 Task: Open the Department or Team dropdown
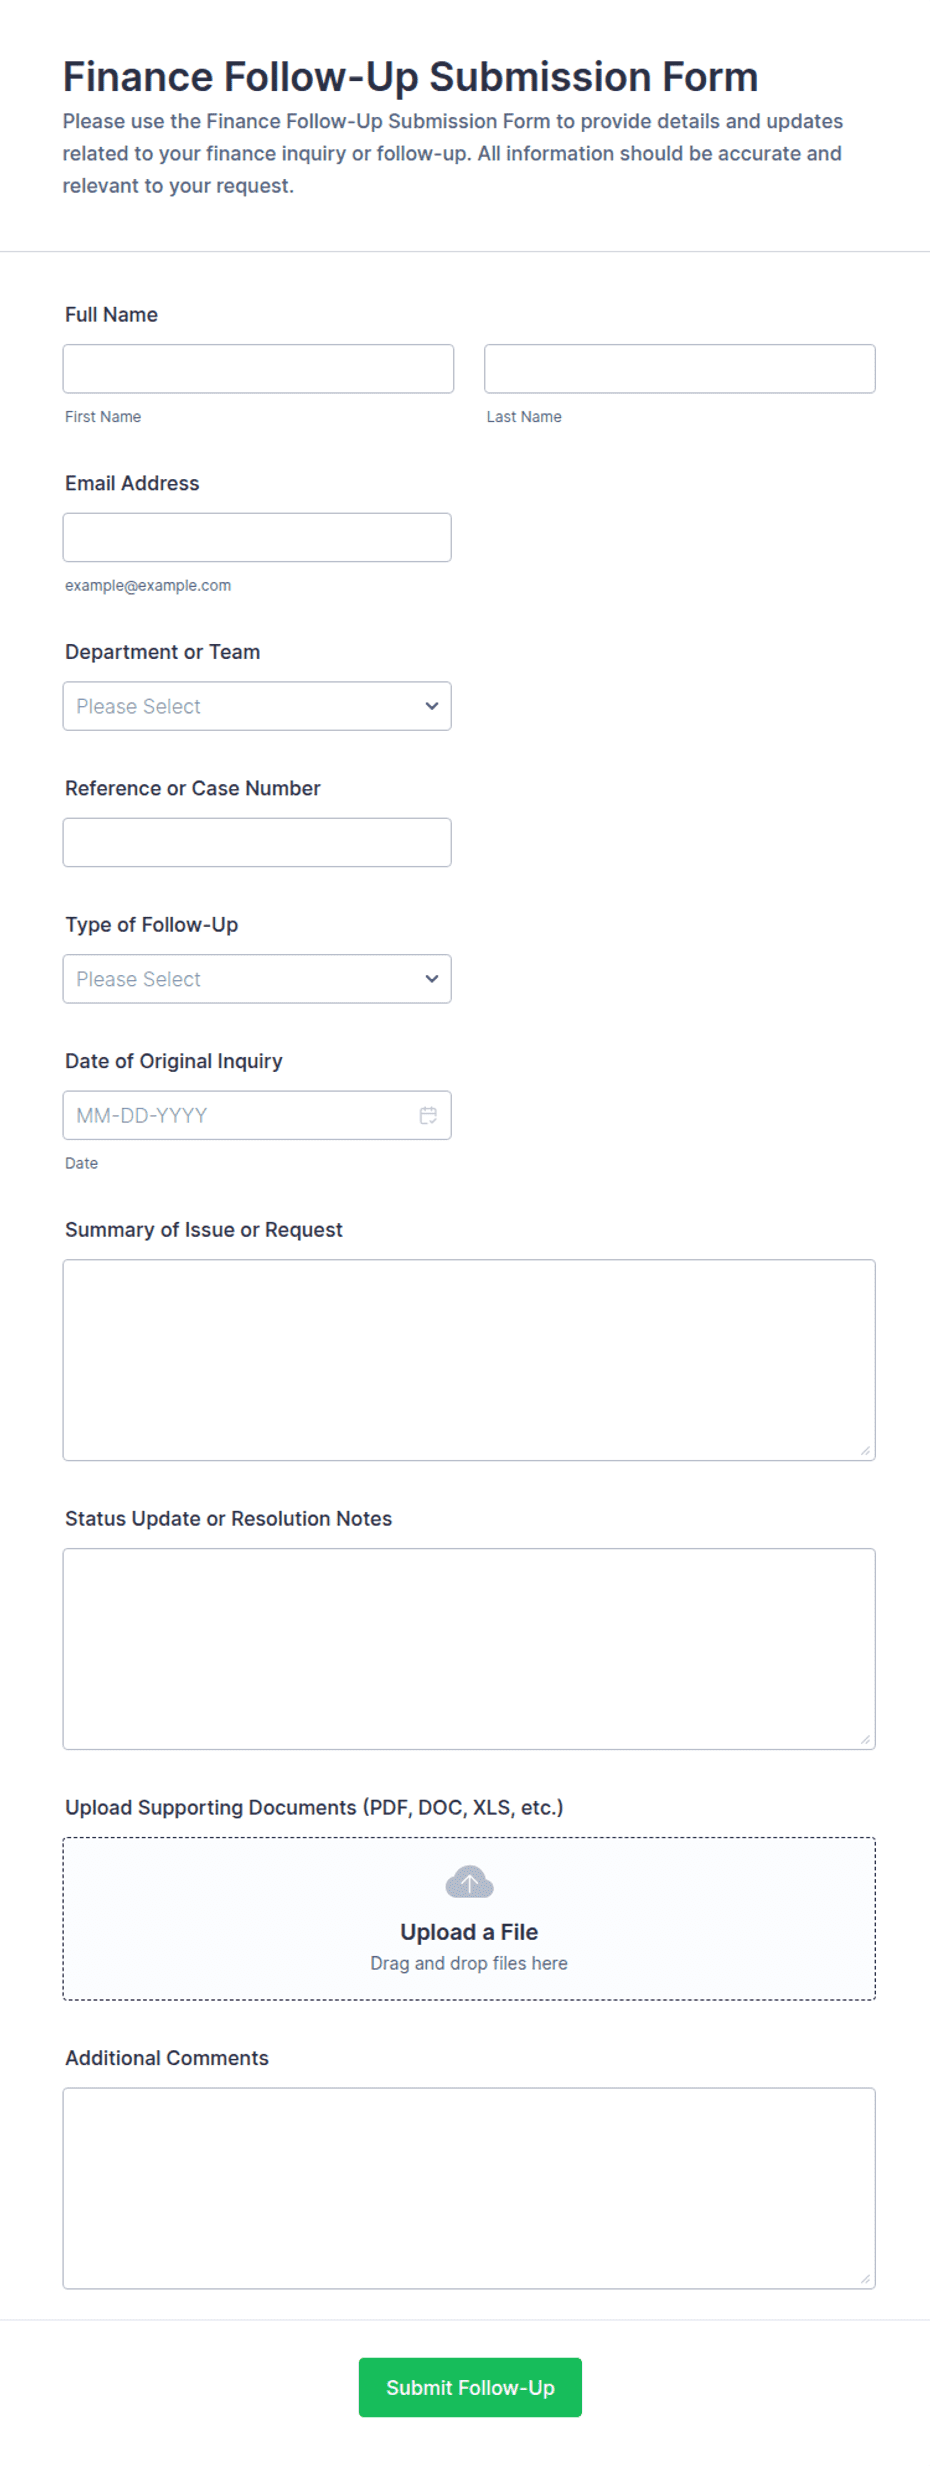(x=257, y=706)
